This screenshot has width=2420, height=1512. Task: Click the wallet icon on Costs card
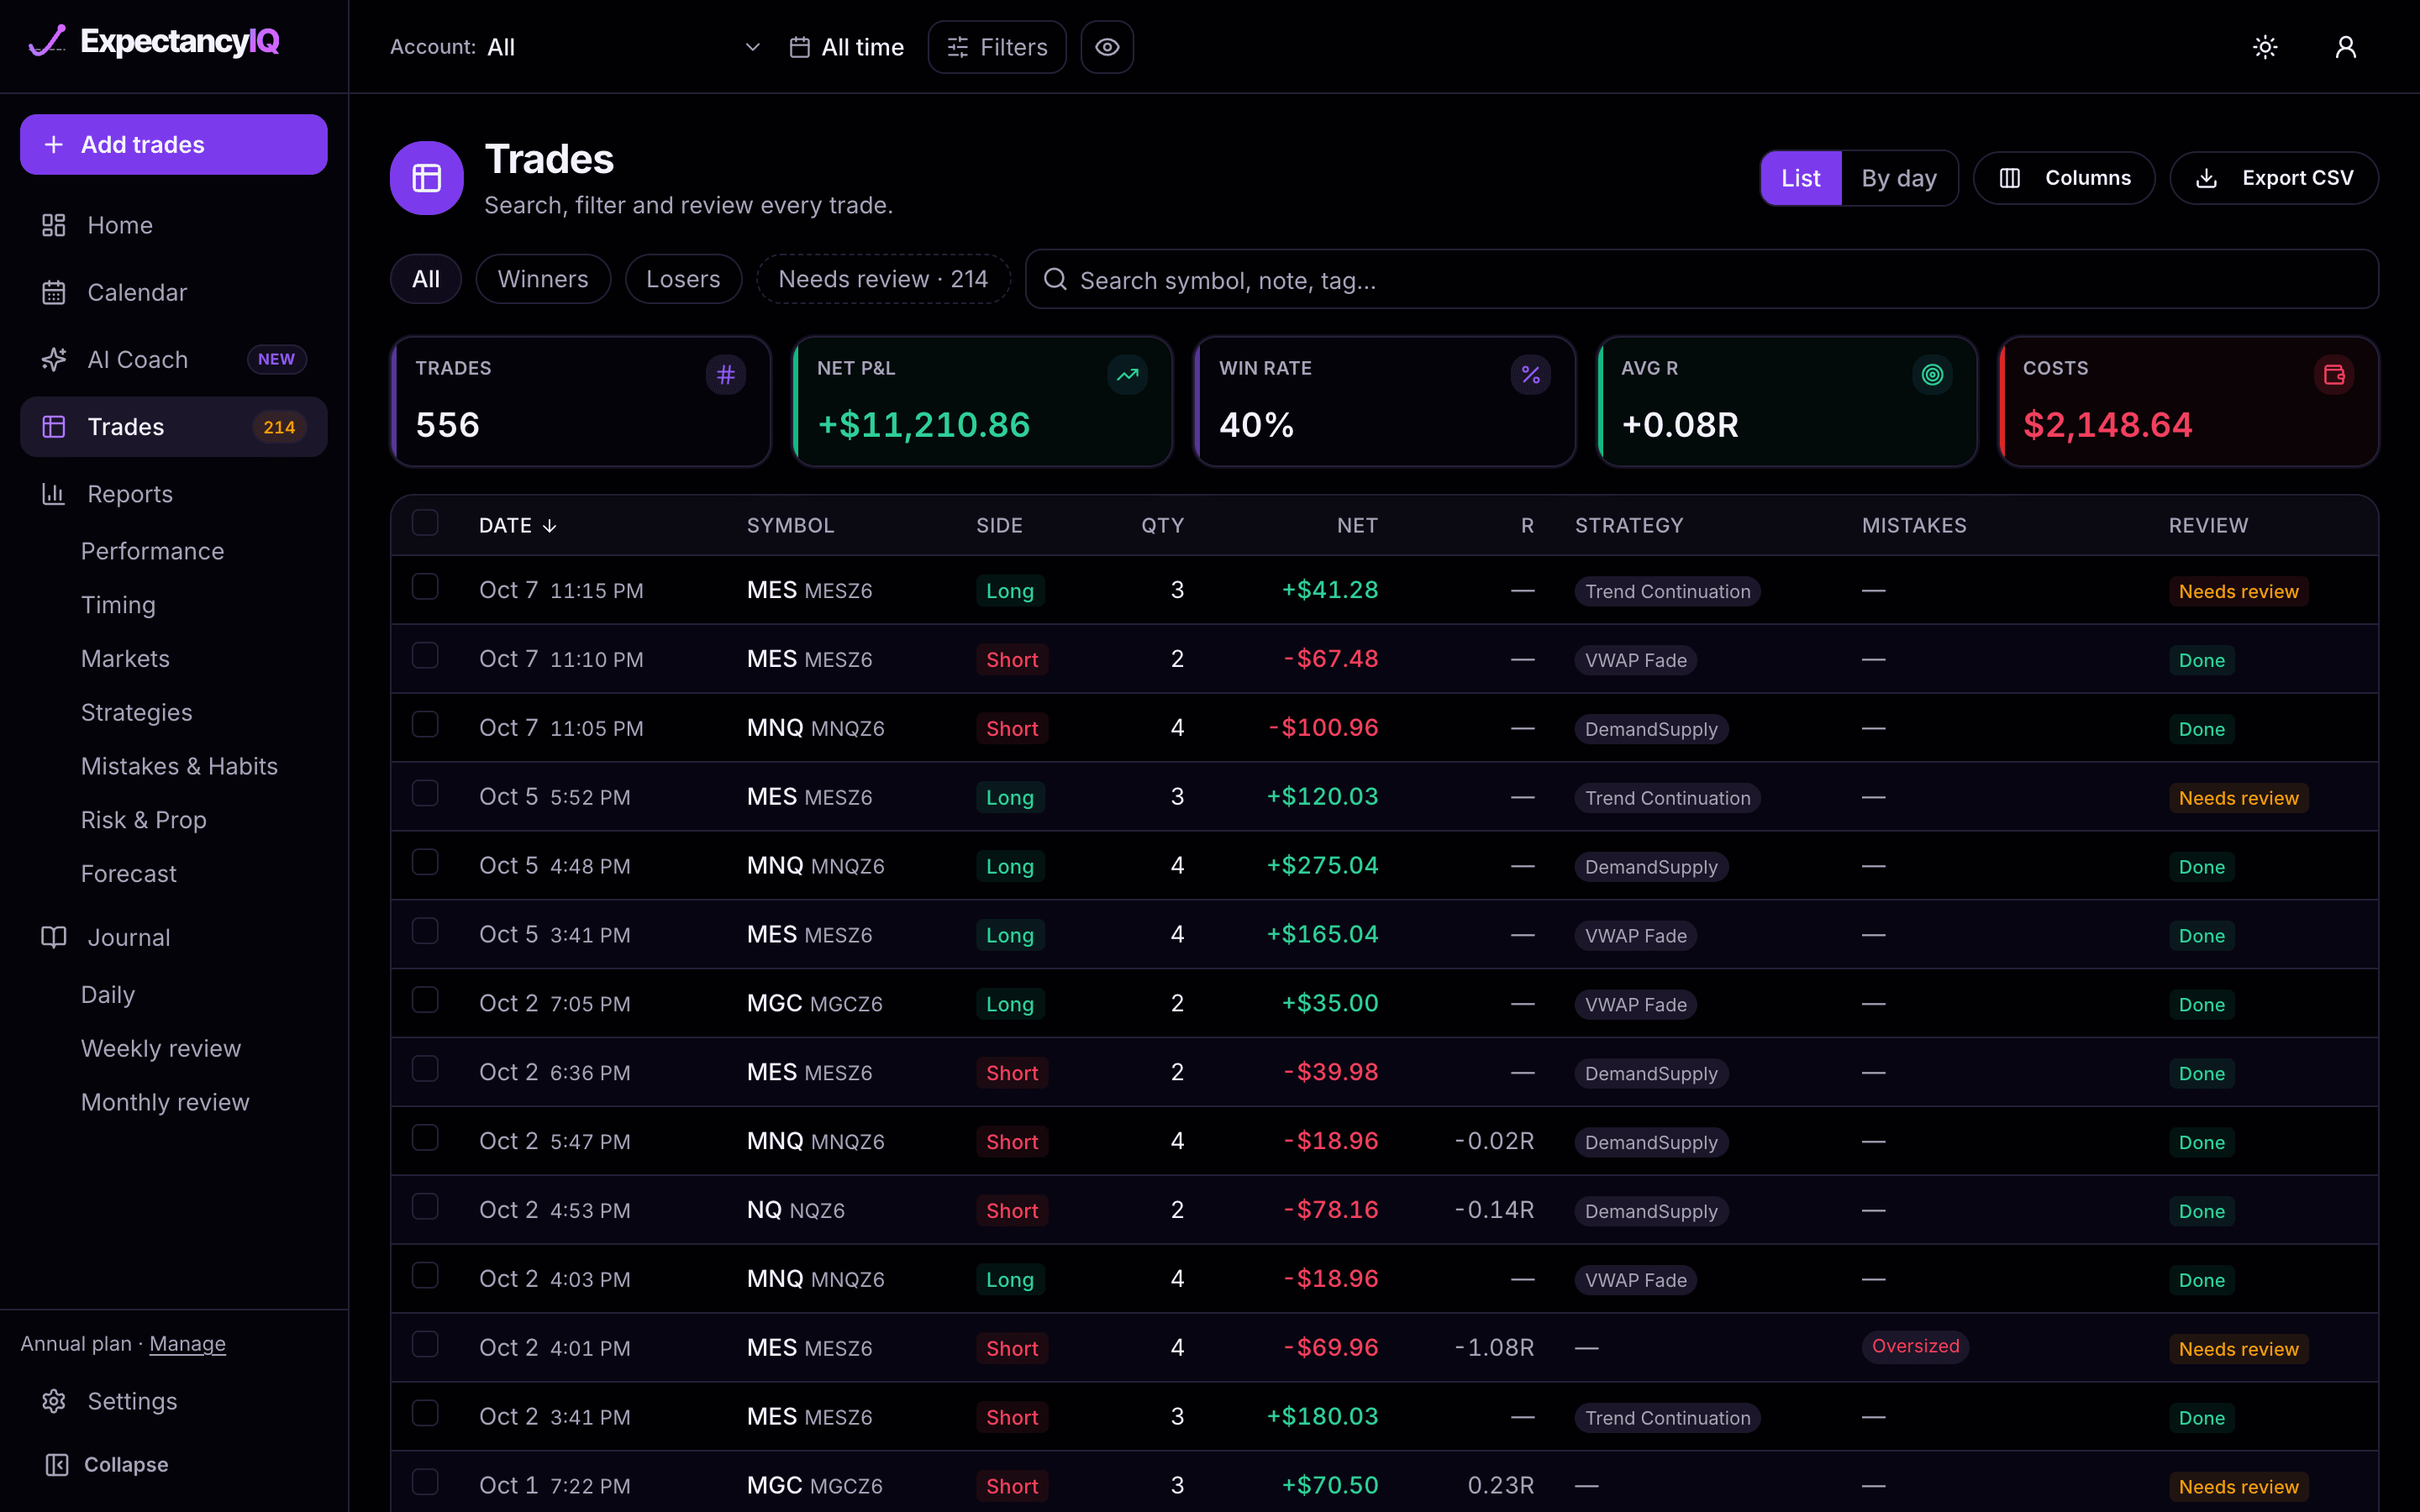click(x=2335, y=375)
